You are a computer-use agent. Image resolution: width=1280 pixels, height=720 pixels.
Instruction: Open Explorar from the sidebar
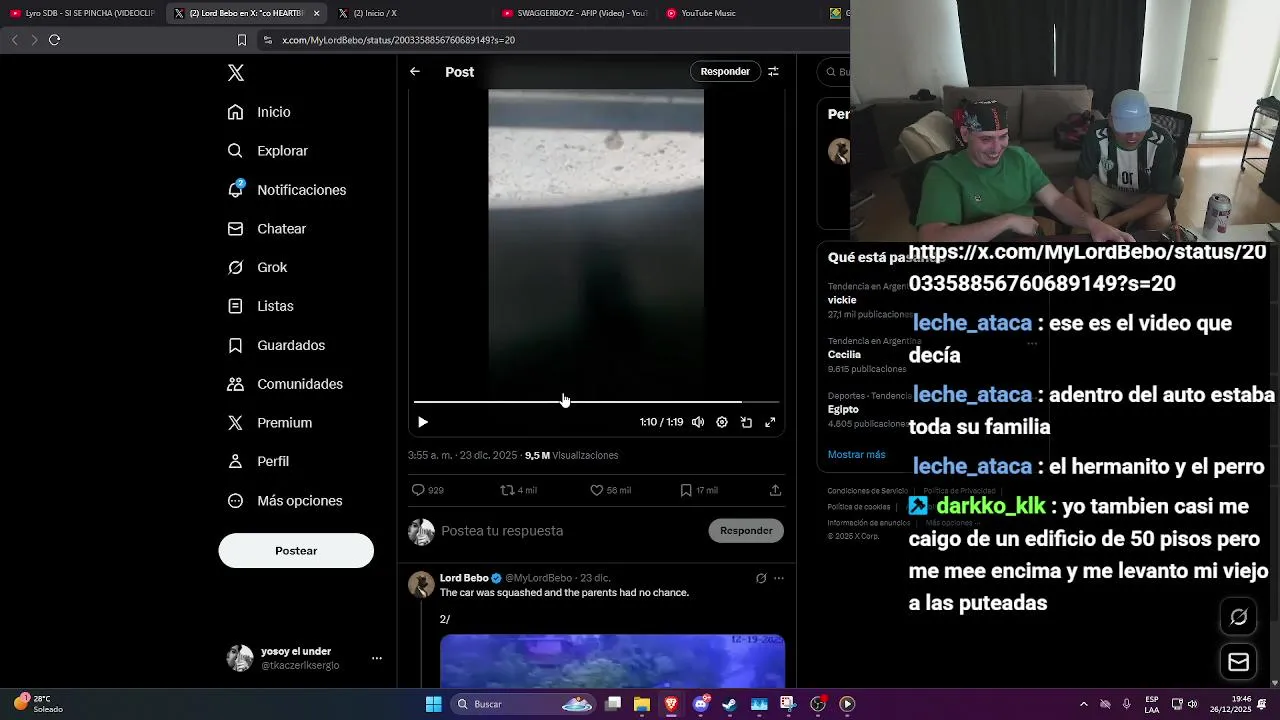(x=268, y=151)
